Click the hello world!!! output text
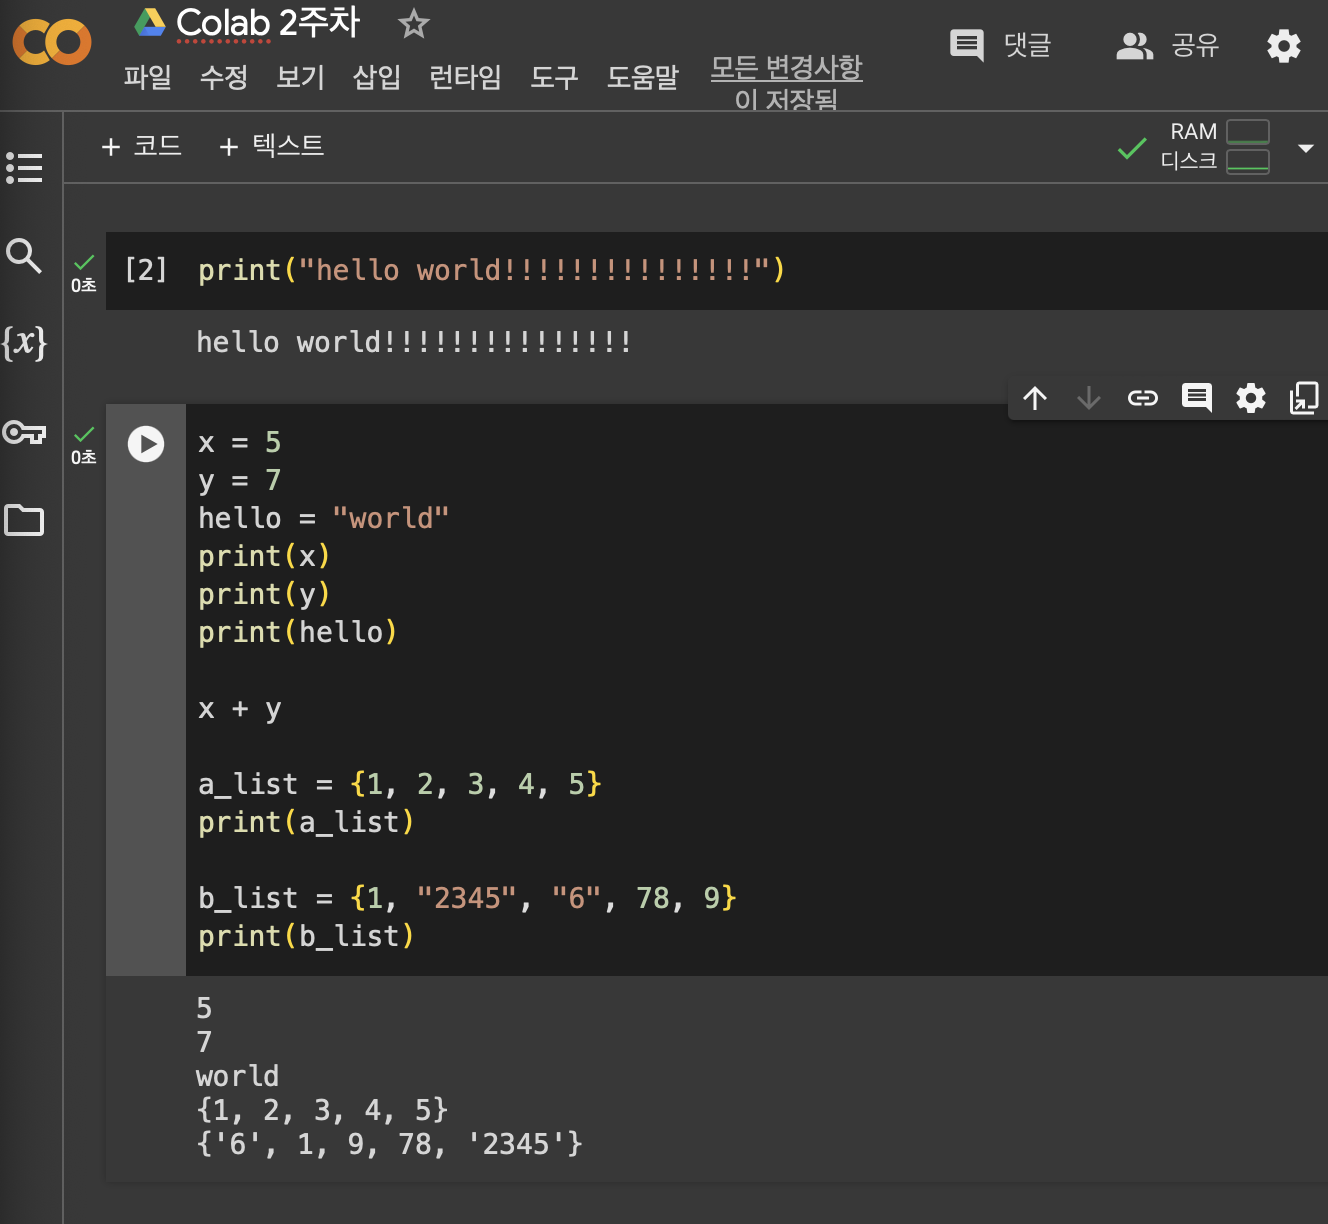The width and height of the screenshot is (1328, 1224). (x=414, y=342)
